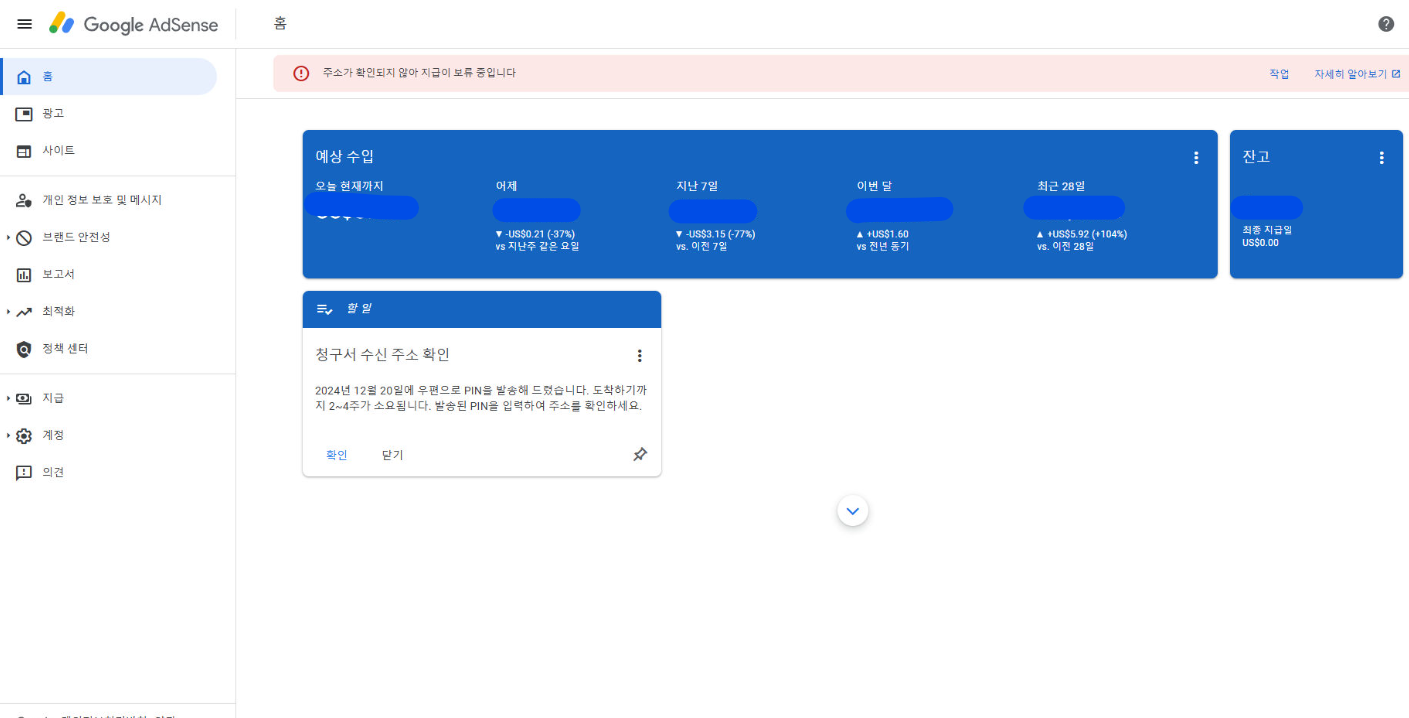Open AdSense help with the question mark icon
The width and height of the screenshot is (1409, 718).
click(x=1385, y=22)
